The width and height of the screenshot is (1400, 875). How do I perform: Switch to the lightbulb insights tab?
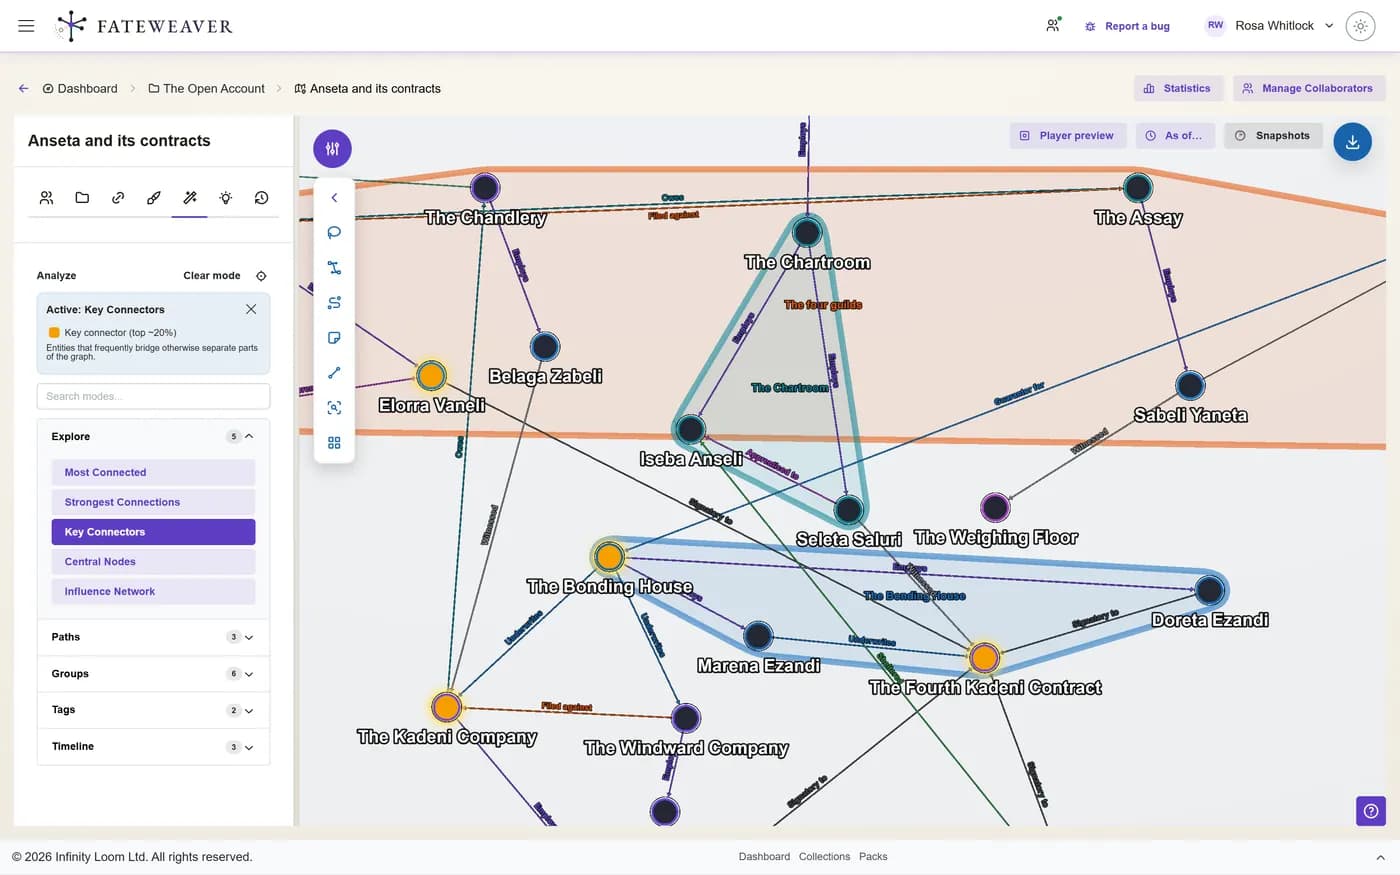226,198
